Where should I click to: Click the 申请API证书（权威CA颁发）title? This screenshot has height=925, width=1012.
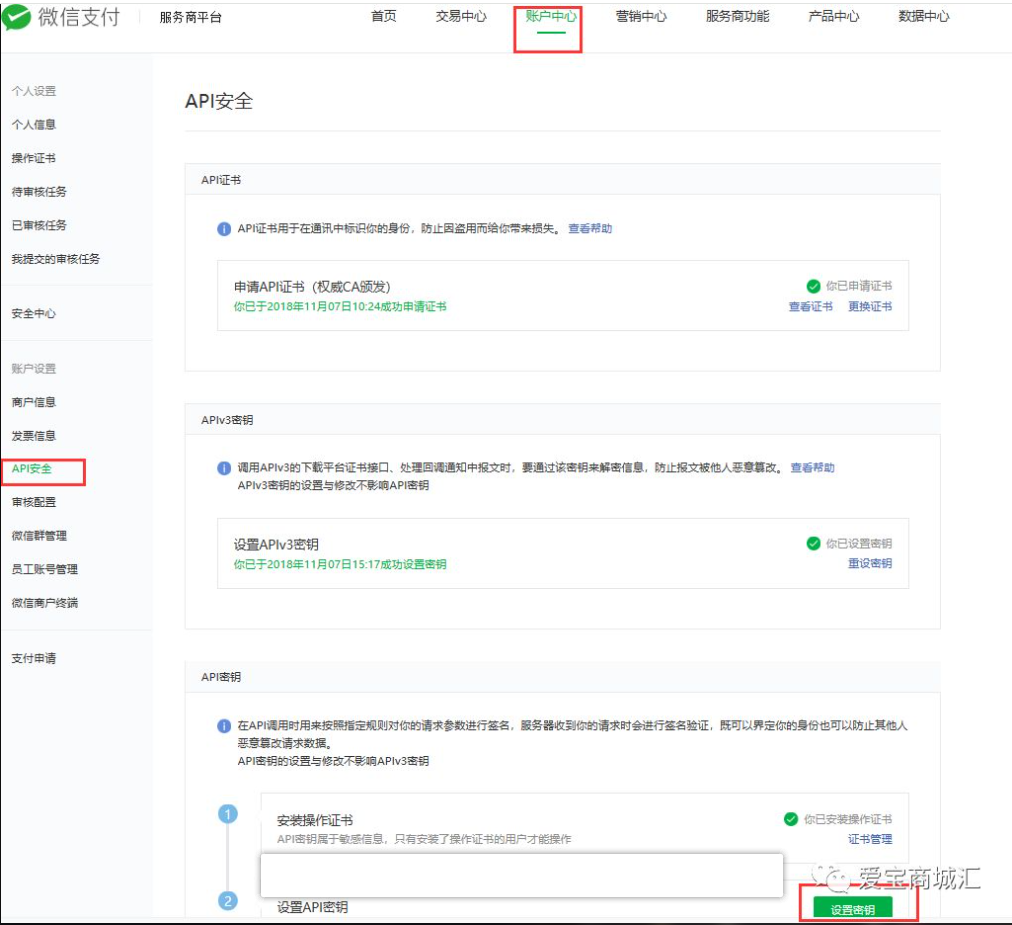[312, 287]
